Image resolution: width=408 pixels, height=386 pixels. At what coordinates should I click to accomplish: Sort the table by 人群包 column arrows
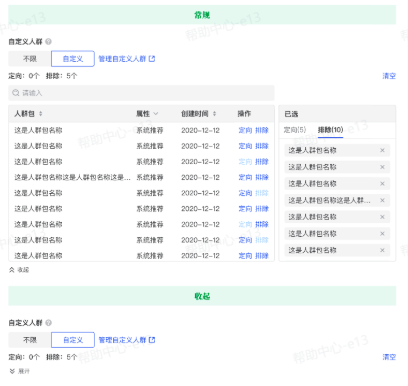point(41,114)
